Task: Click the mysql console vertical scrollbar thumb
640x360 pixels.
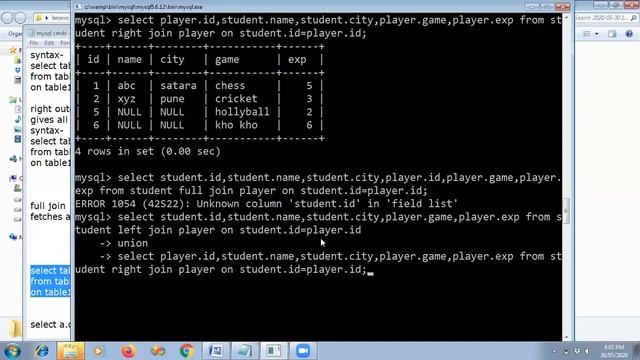Action: 566,211
